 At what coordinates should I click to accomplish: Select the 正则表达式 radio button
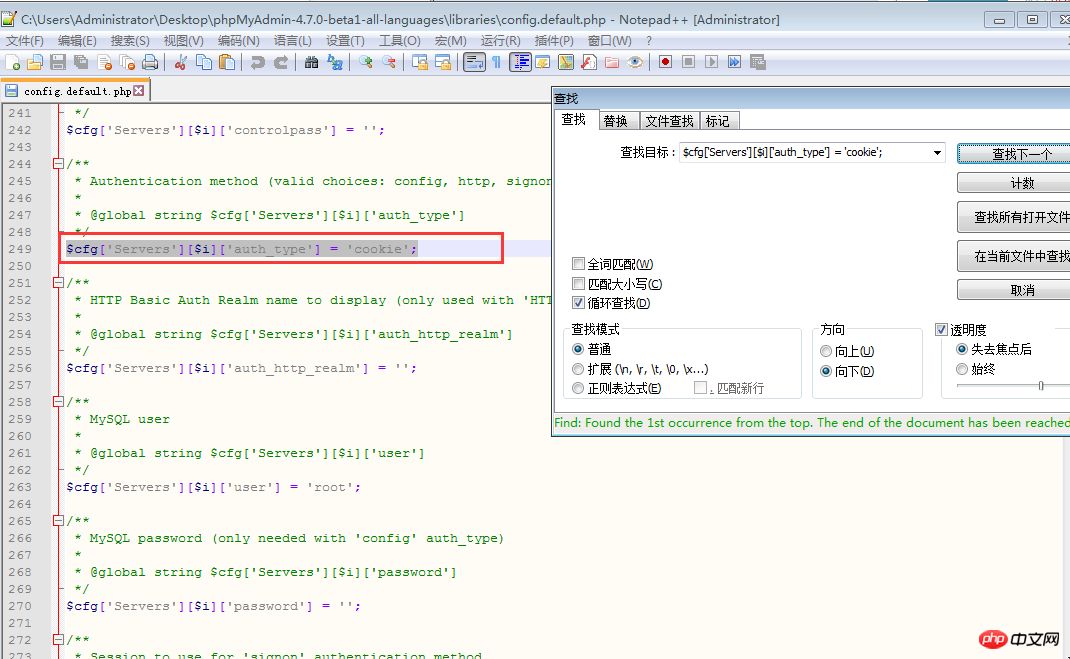[578, 388]
